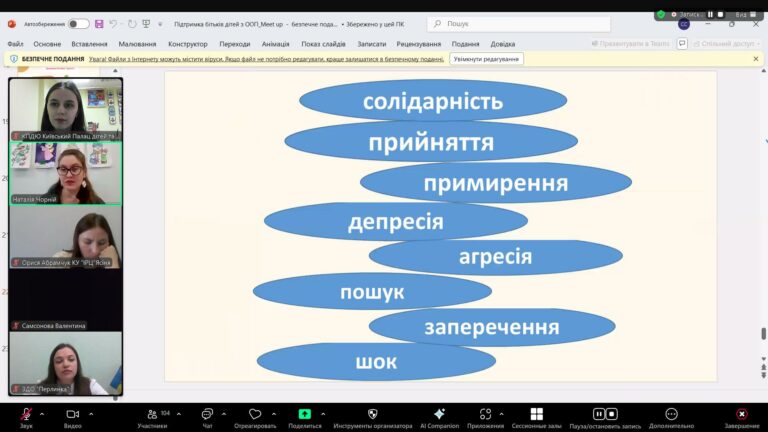The height and width of the screenshot is (432, 768).
Task: Click the vertical scrollbar of the slide view
Action: click(764, 220)
